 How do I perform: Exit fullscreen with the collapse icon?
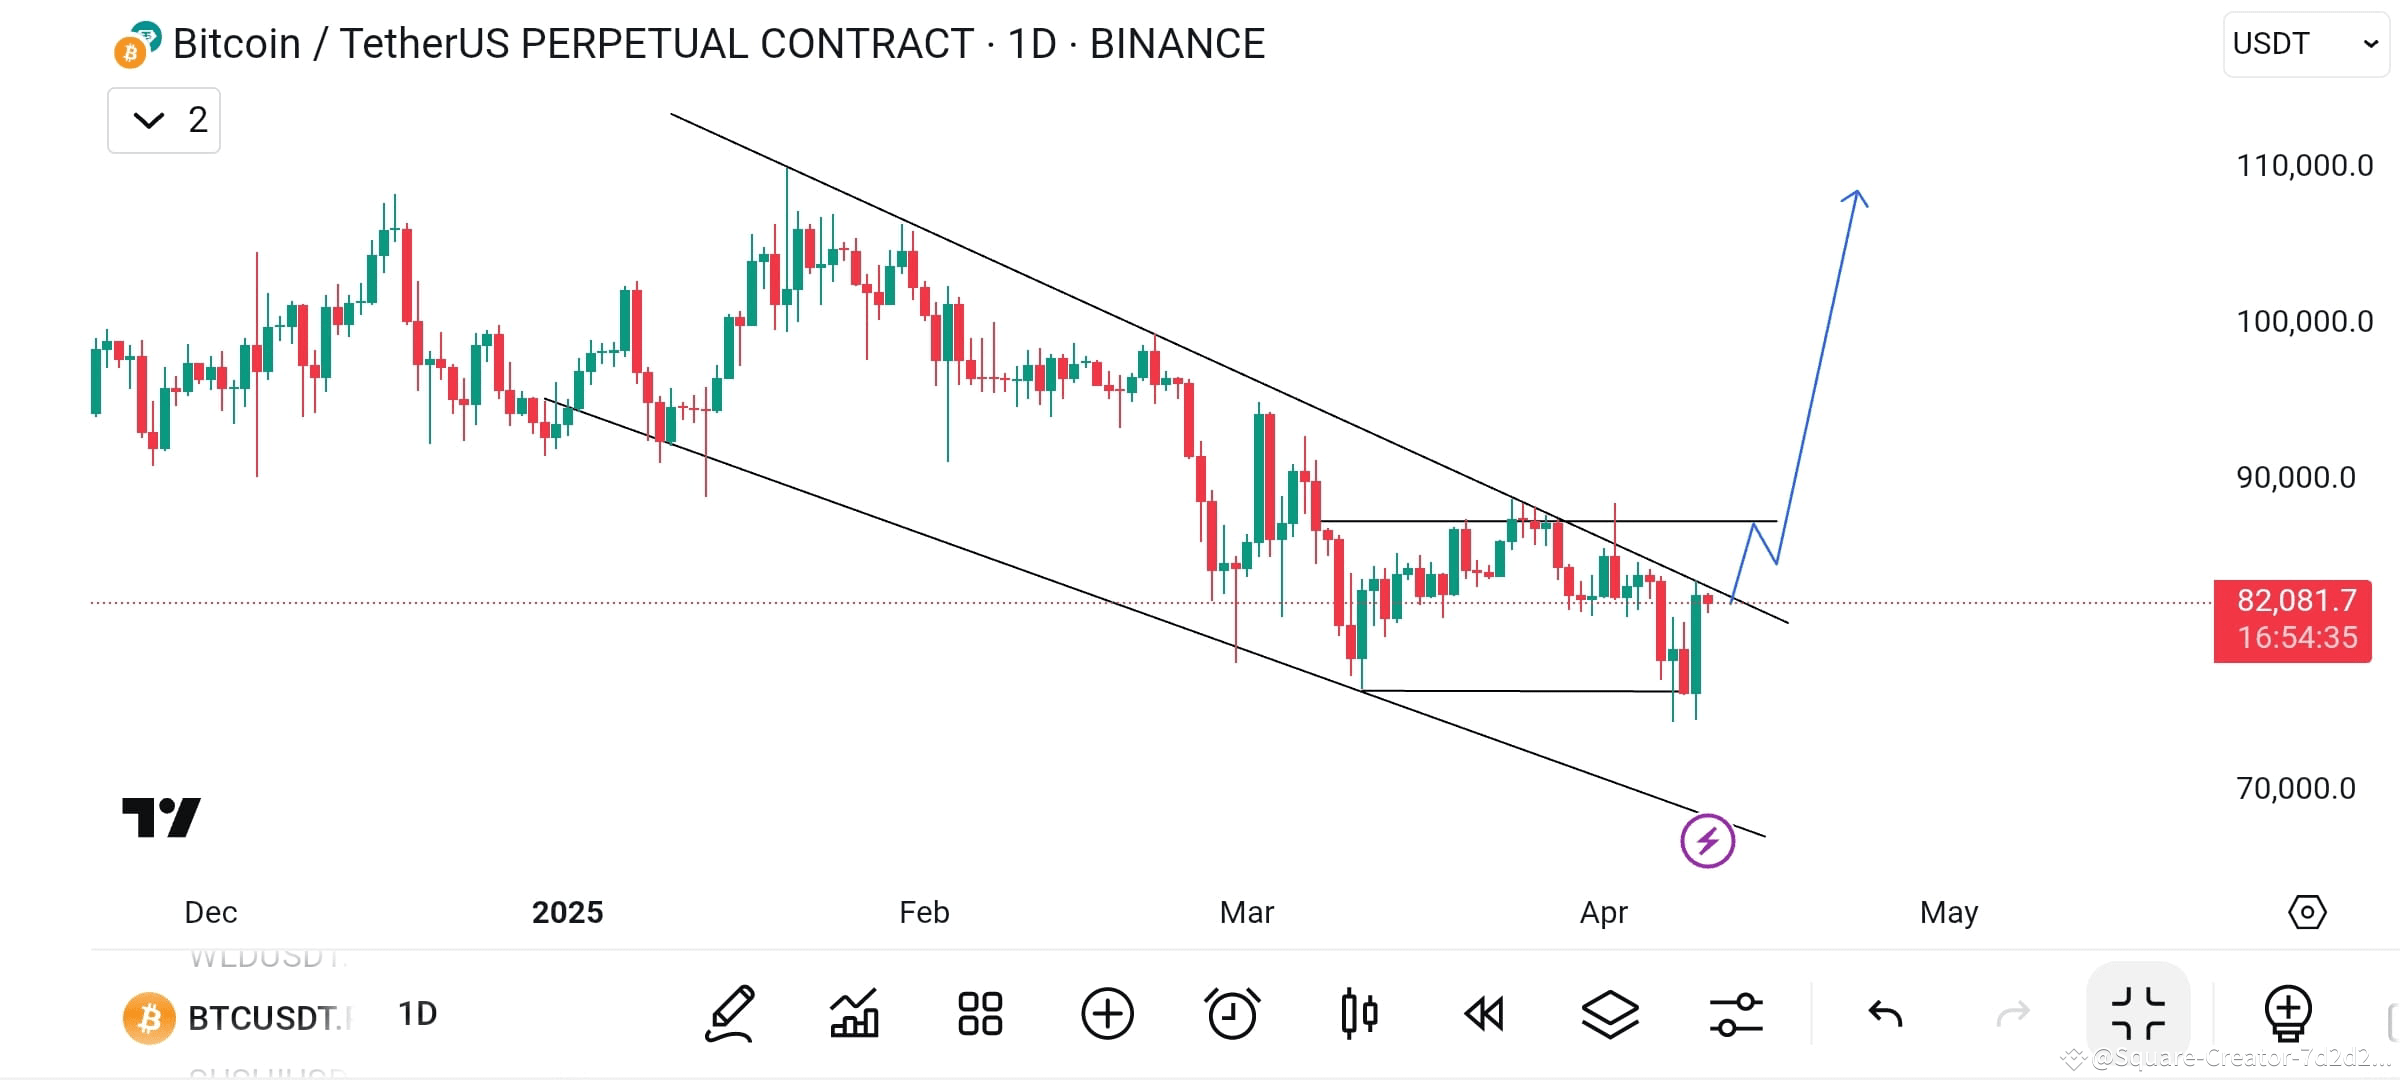pos(2138,1013)
